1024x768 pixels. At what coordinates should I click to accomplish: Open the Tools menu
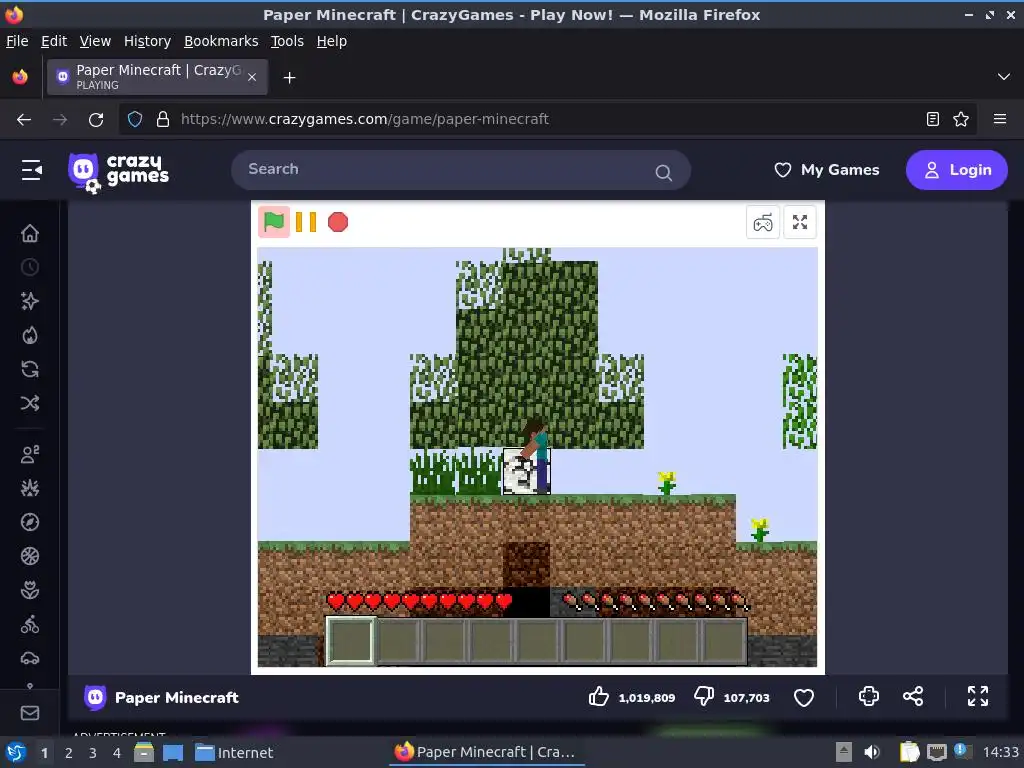tap(287, 41)
